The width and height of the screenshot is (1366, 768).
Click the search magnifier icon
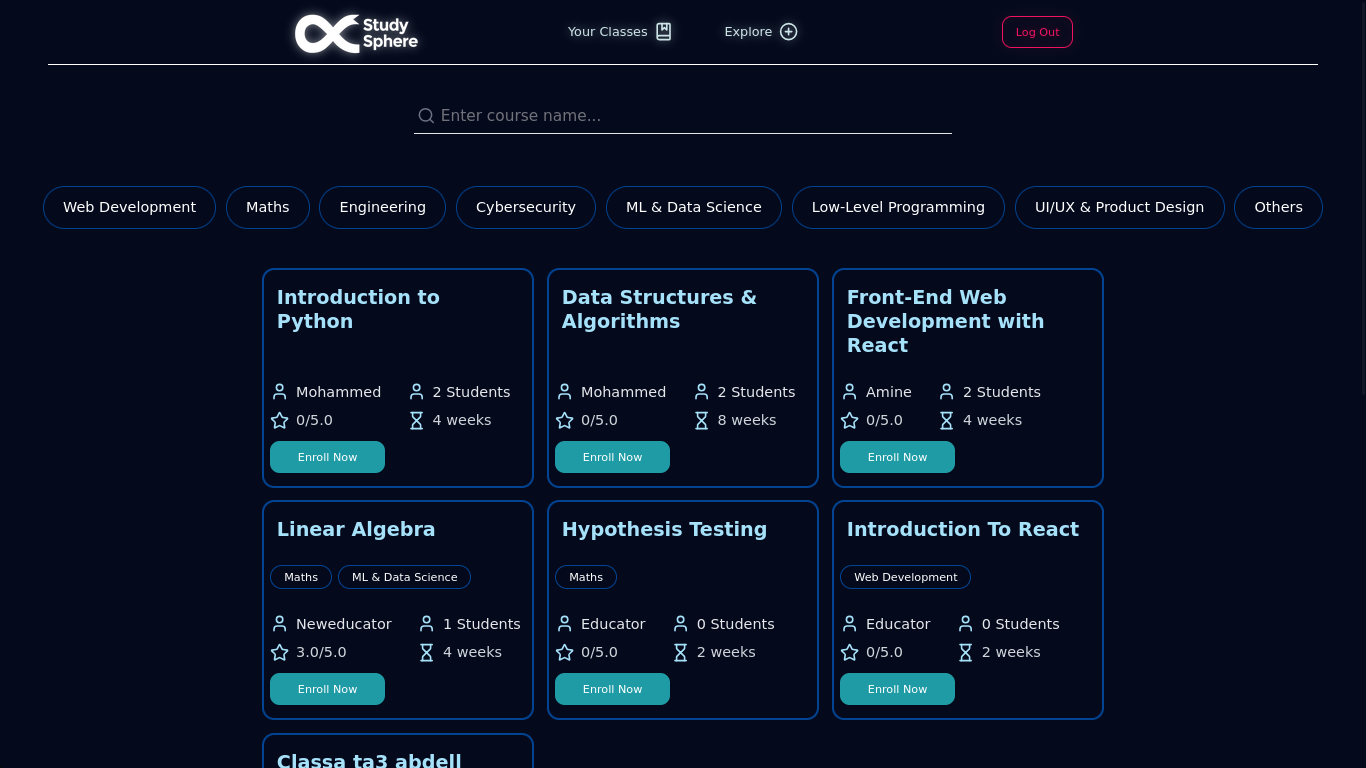[426, 116]
